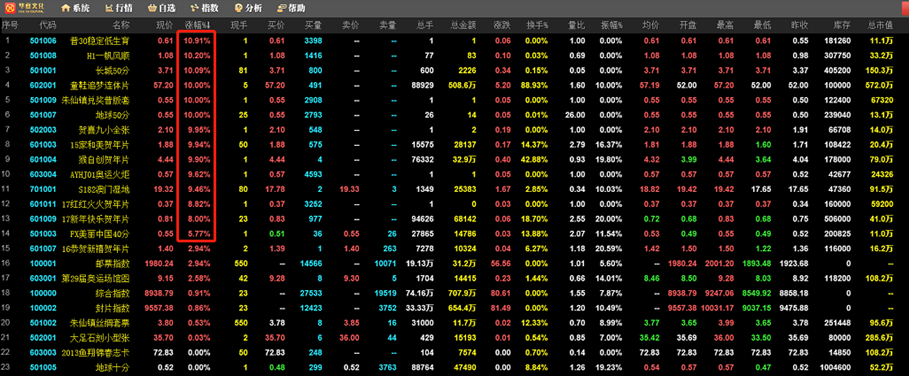This screenshot has width=909, height=376.
Task: Click the app logo at the top-left corner
Action: [24, 8]
